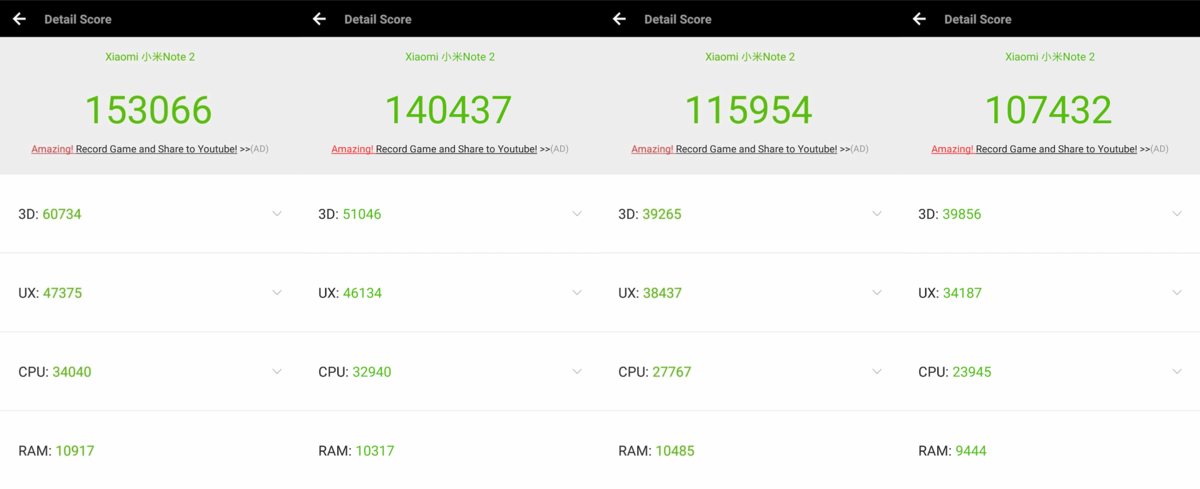Expand the CPU: 34040 row chevron
This screenshot has height=489, width=1200.
277,372
